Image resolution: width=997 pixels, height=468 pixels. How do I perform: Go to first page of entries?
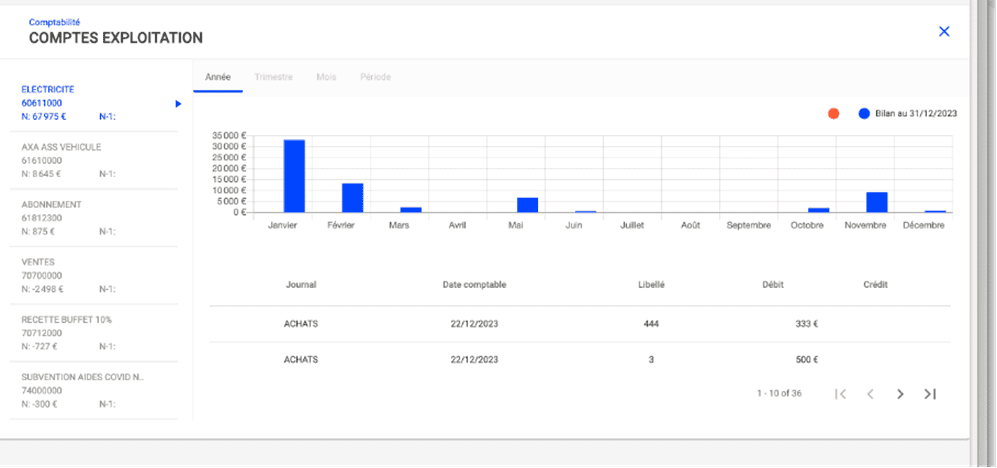[x=841, y=394]
